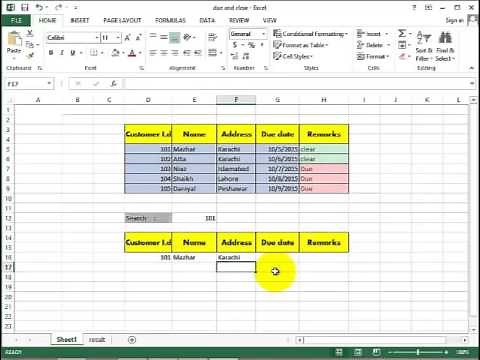The height and width of the screenshot is (360, 480).
Task: Click the Paste clipboard icon
Action: (14, 39)
